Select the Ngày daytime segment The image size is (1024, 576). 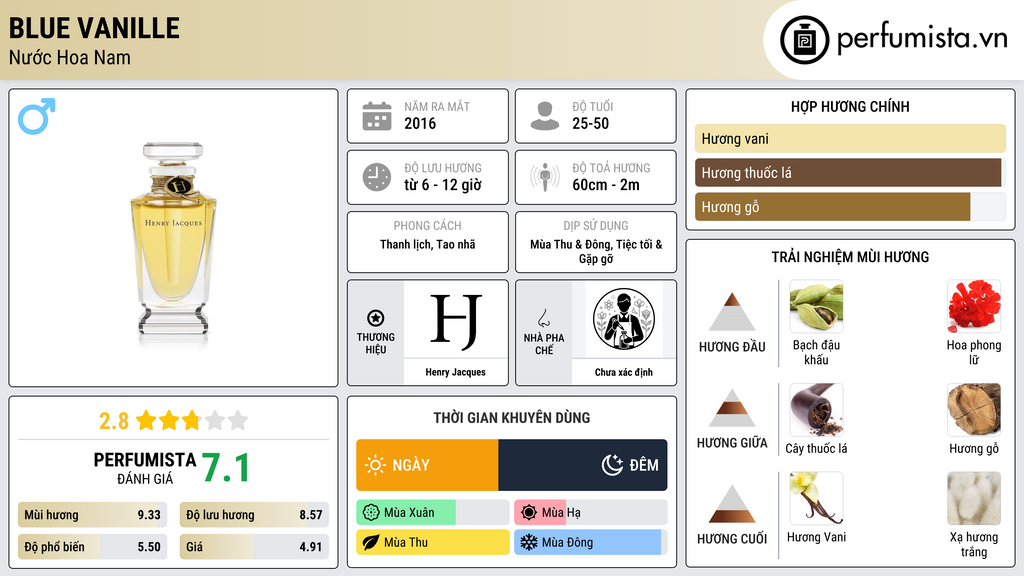427,465
